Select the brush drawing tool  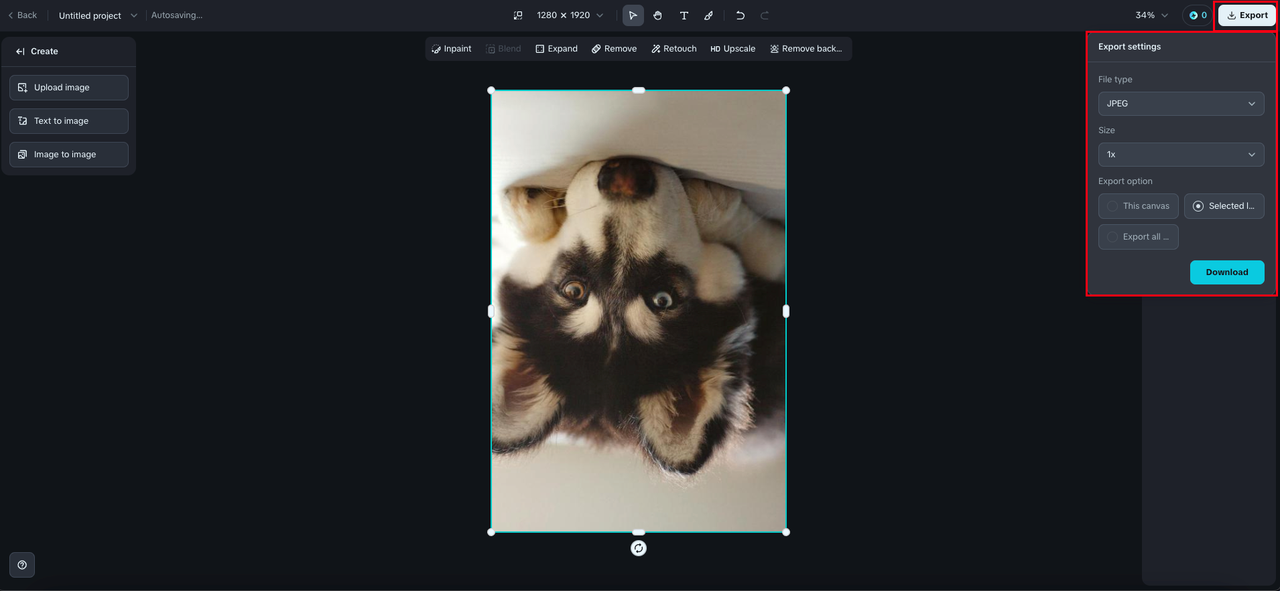pyautogui.click(x=709, y=15)
